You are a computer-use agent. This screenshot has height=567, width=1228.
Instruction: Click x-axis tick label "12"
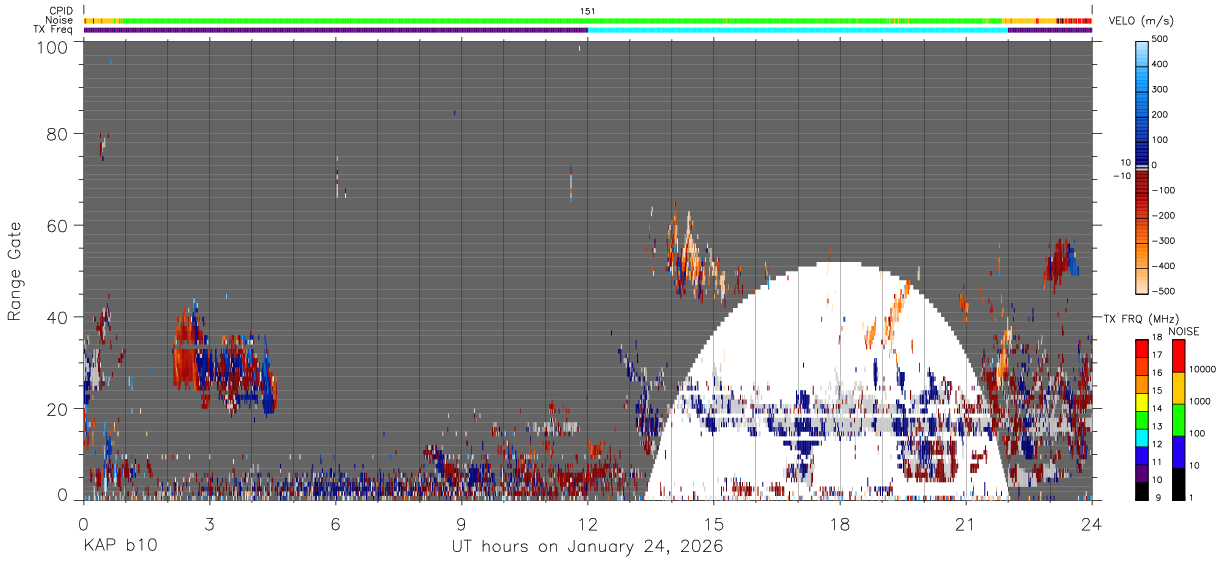(587, 523)
